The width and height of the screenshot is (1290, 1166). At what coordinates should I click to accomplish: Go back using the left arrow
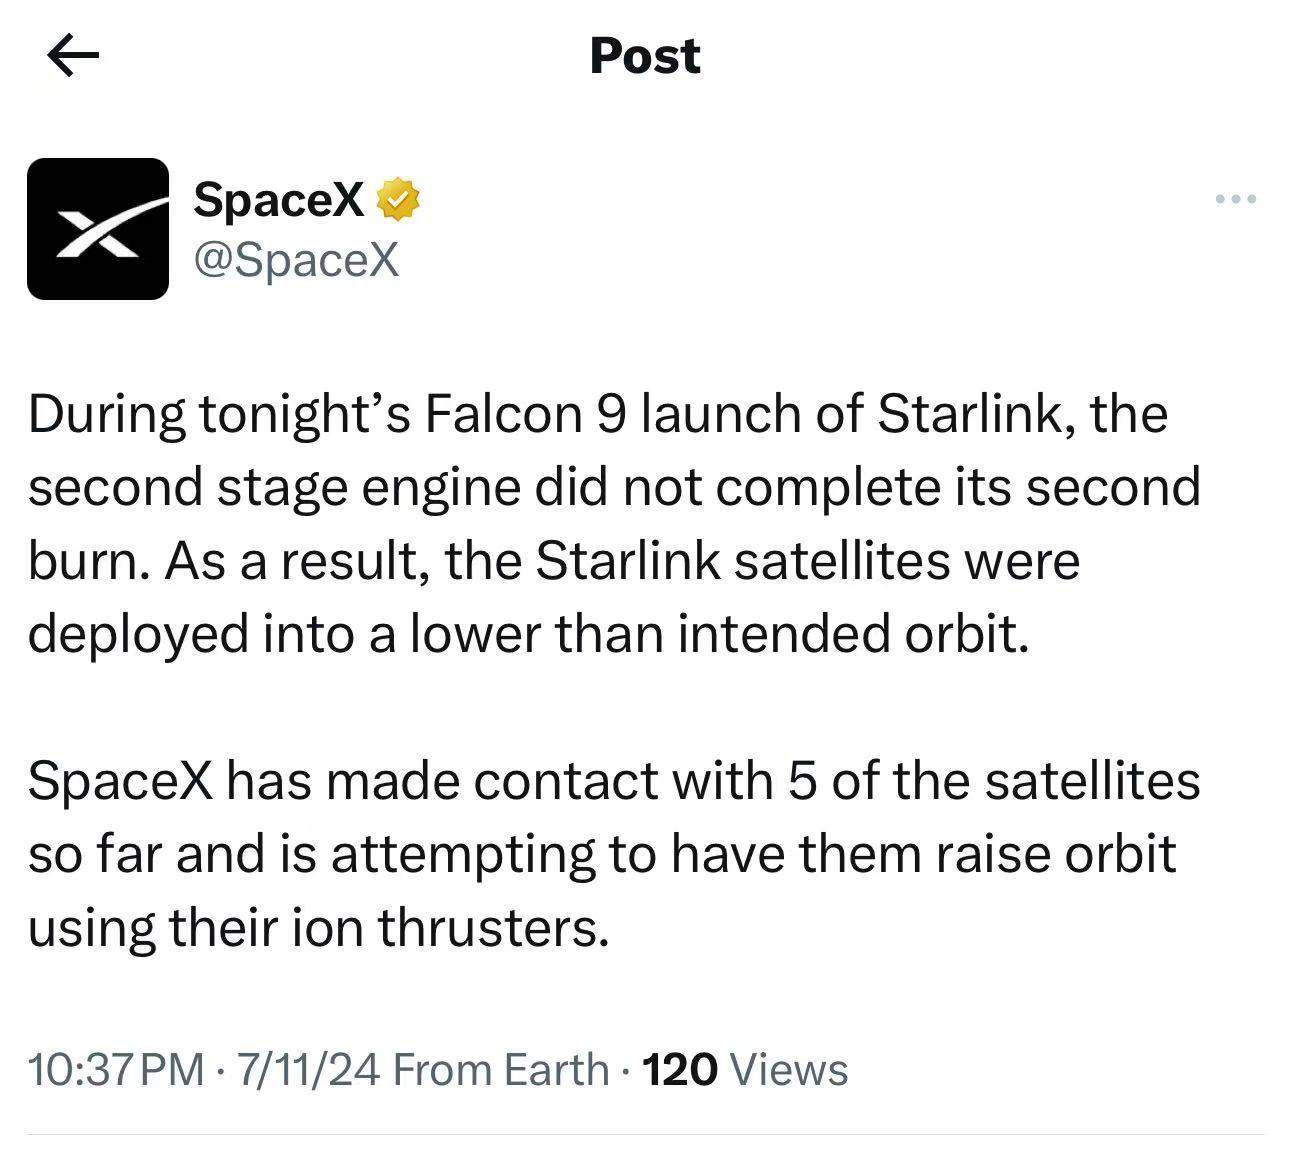tap(74, 56)
